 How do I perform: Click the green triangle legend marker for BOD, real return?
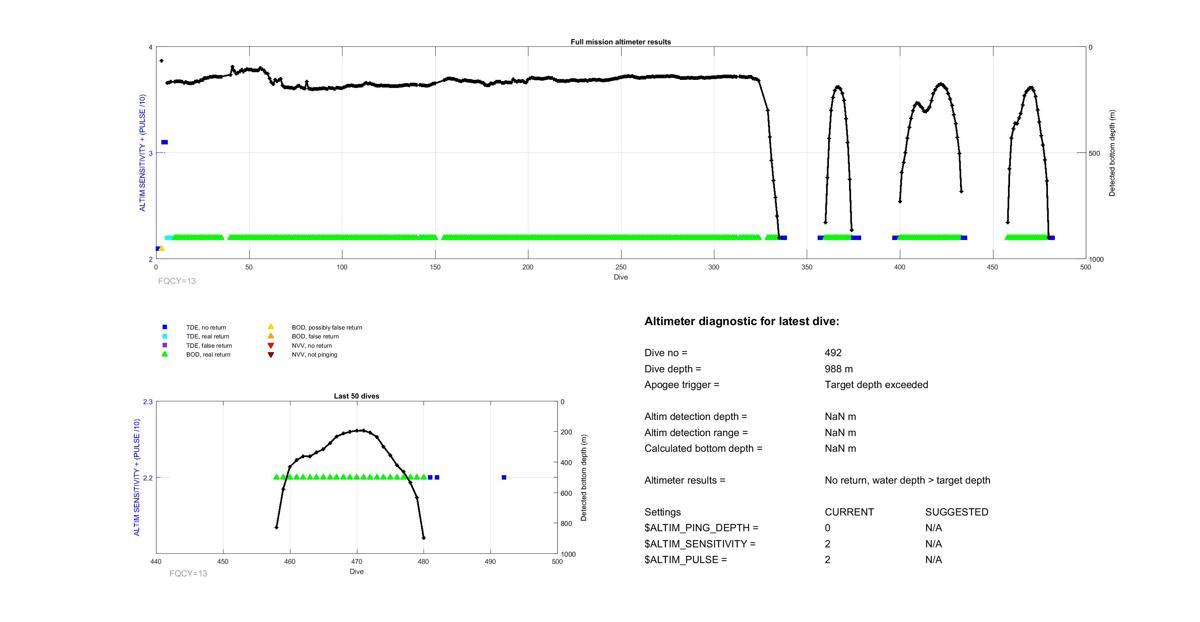coord(165,354)
